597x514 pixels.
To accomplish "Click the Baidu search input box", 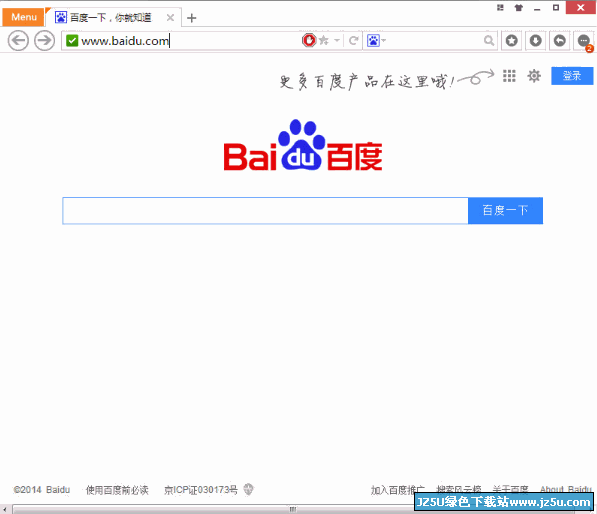I will tap(265, 211).
